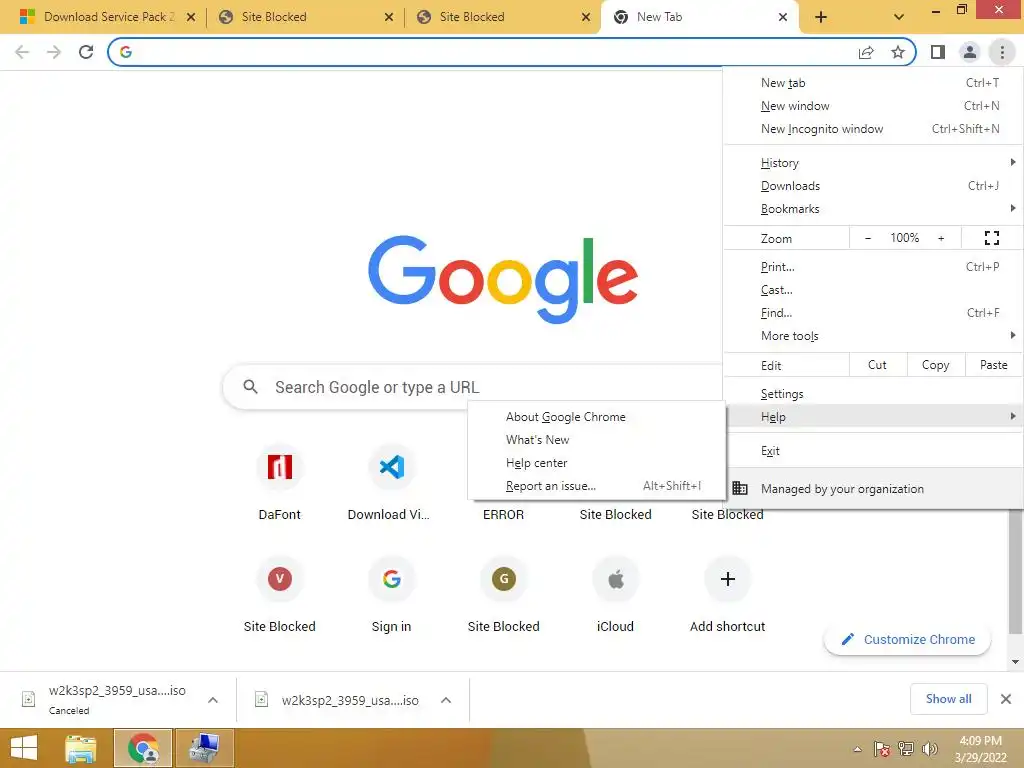The image size is (1024, 768).
Task: Select New window menu item
Action: click(873, 106)
